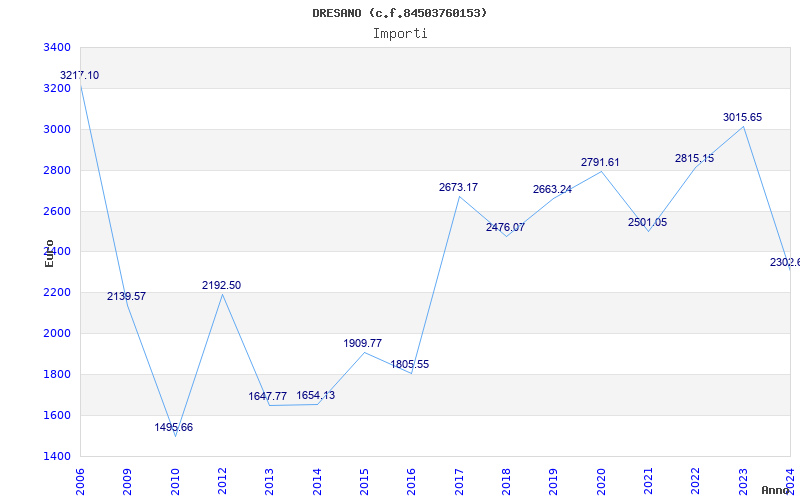Select the 2673.17 data label
800x500 pixels.
click(458, 187)
